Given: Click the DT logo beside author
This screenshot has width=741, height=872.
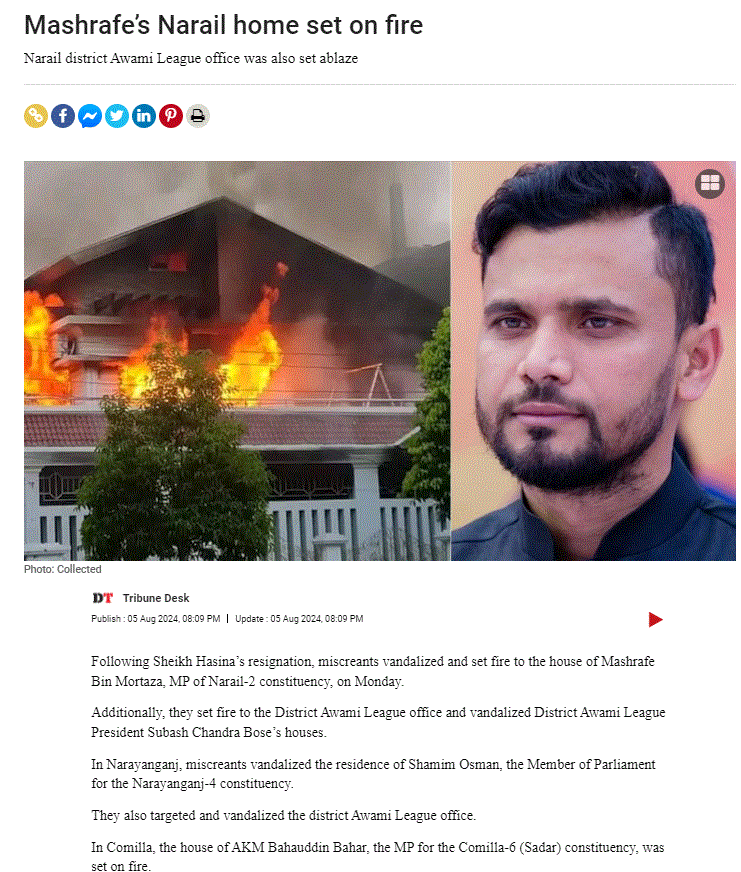Looking at the screenshot, I should [102, 598].
